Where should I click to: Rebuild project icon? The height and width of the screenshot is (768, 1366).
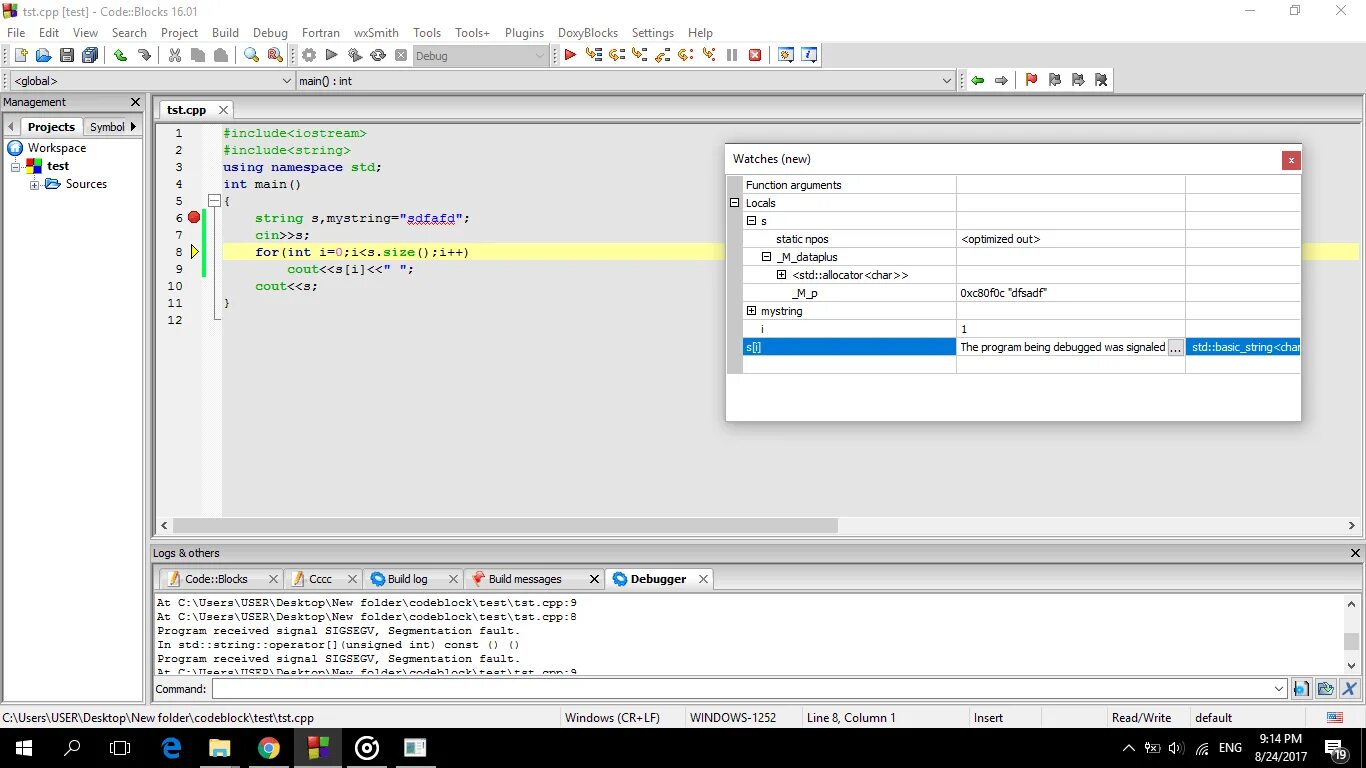tap(377, 56)
